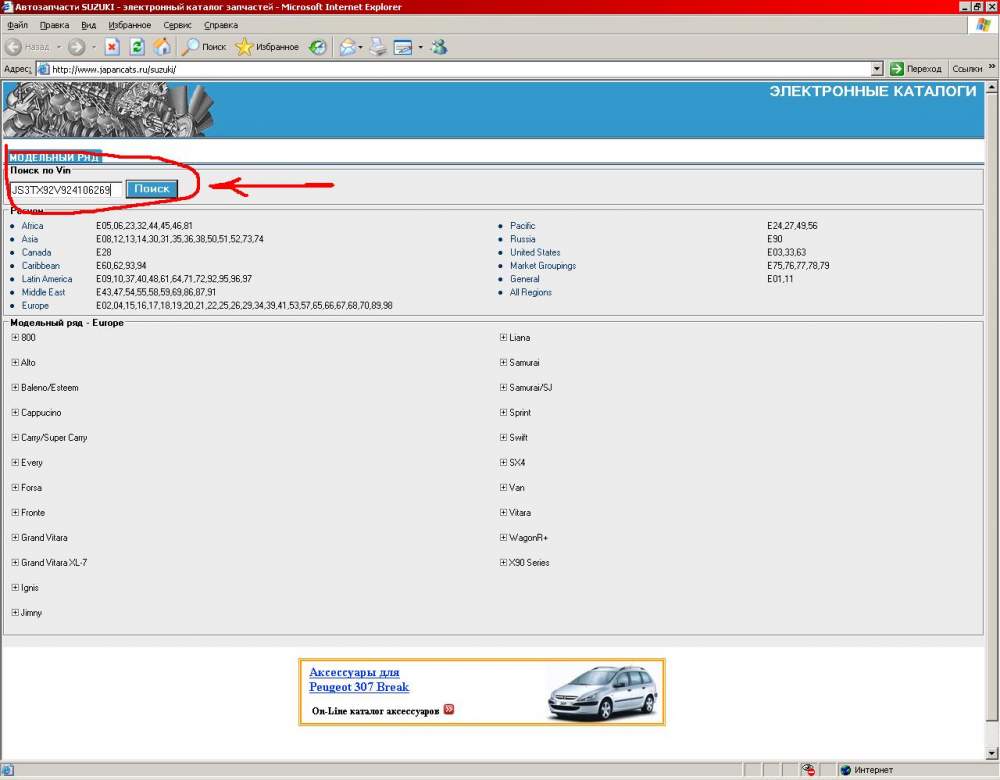Screen dimensions: 1000x780
Task: Click the Peugeot 307 car image
Action: [x=602, y=693]
